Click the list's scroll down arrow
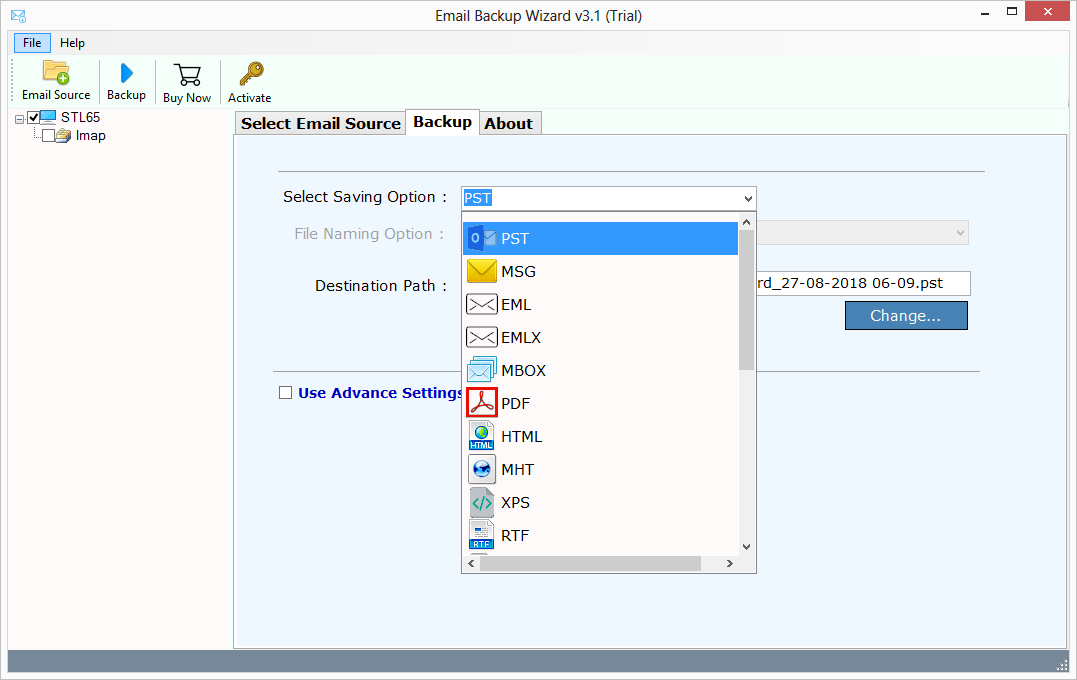Viewport: 1077px width, 680px height. click(747, 547)
